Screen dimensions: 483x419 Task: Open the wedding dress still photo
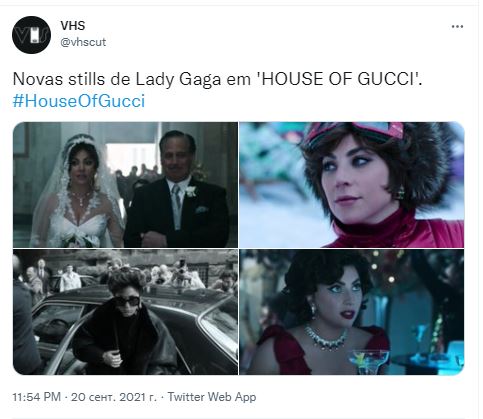coord(125,185)
